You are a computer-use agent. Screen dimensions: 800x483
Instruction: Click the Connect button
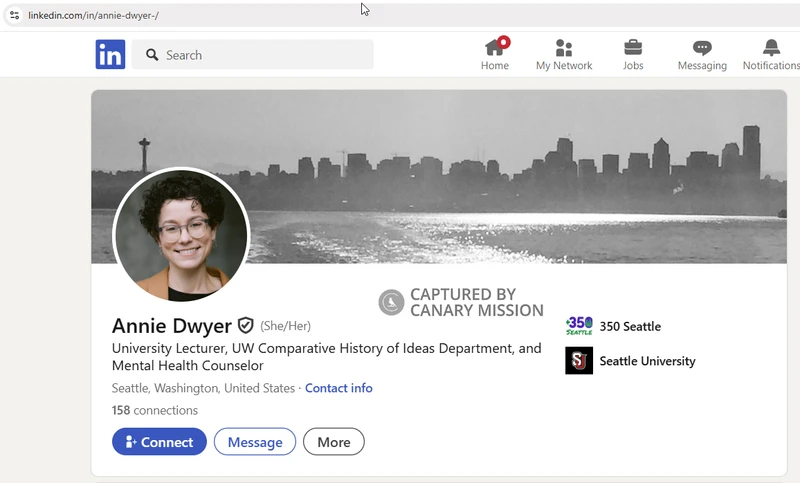(x=159, y=442)
